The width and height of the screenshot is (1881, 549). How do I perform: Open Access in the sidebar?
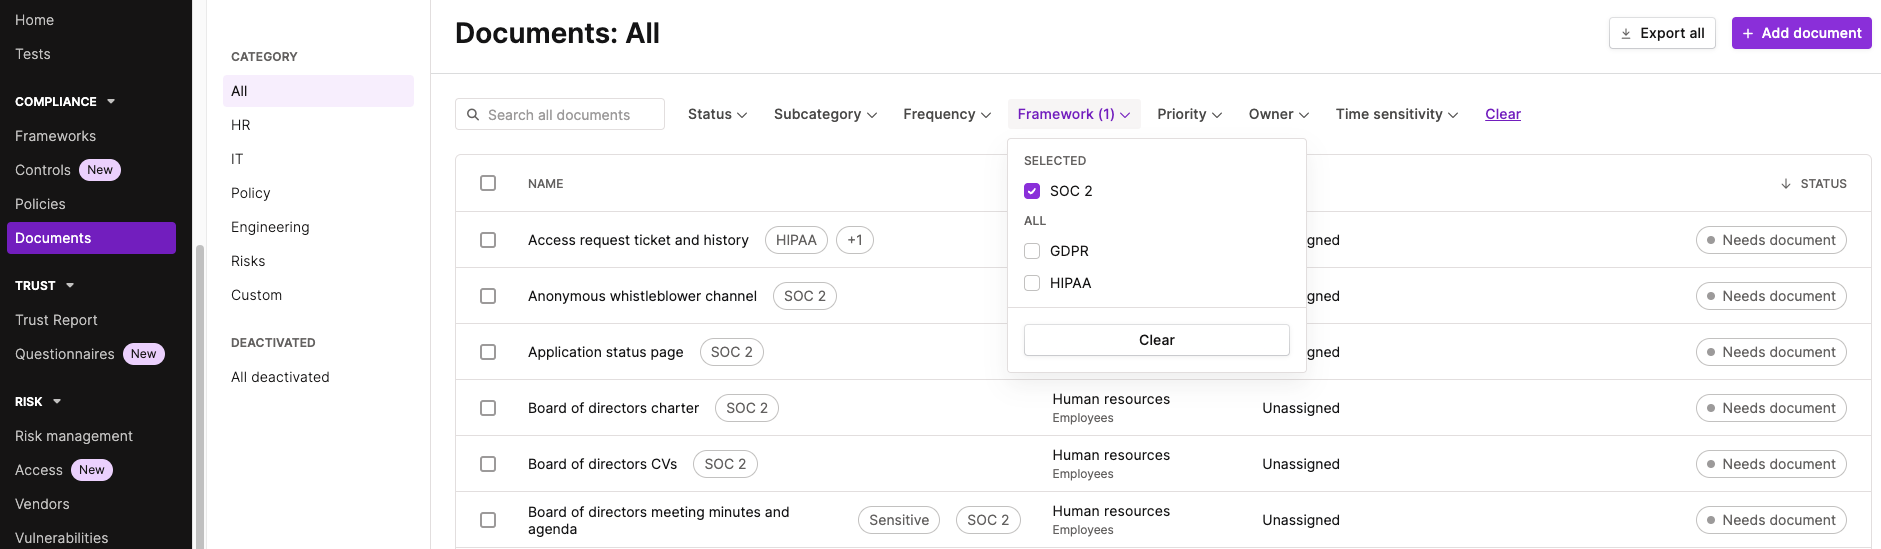tap(39, 470)
